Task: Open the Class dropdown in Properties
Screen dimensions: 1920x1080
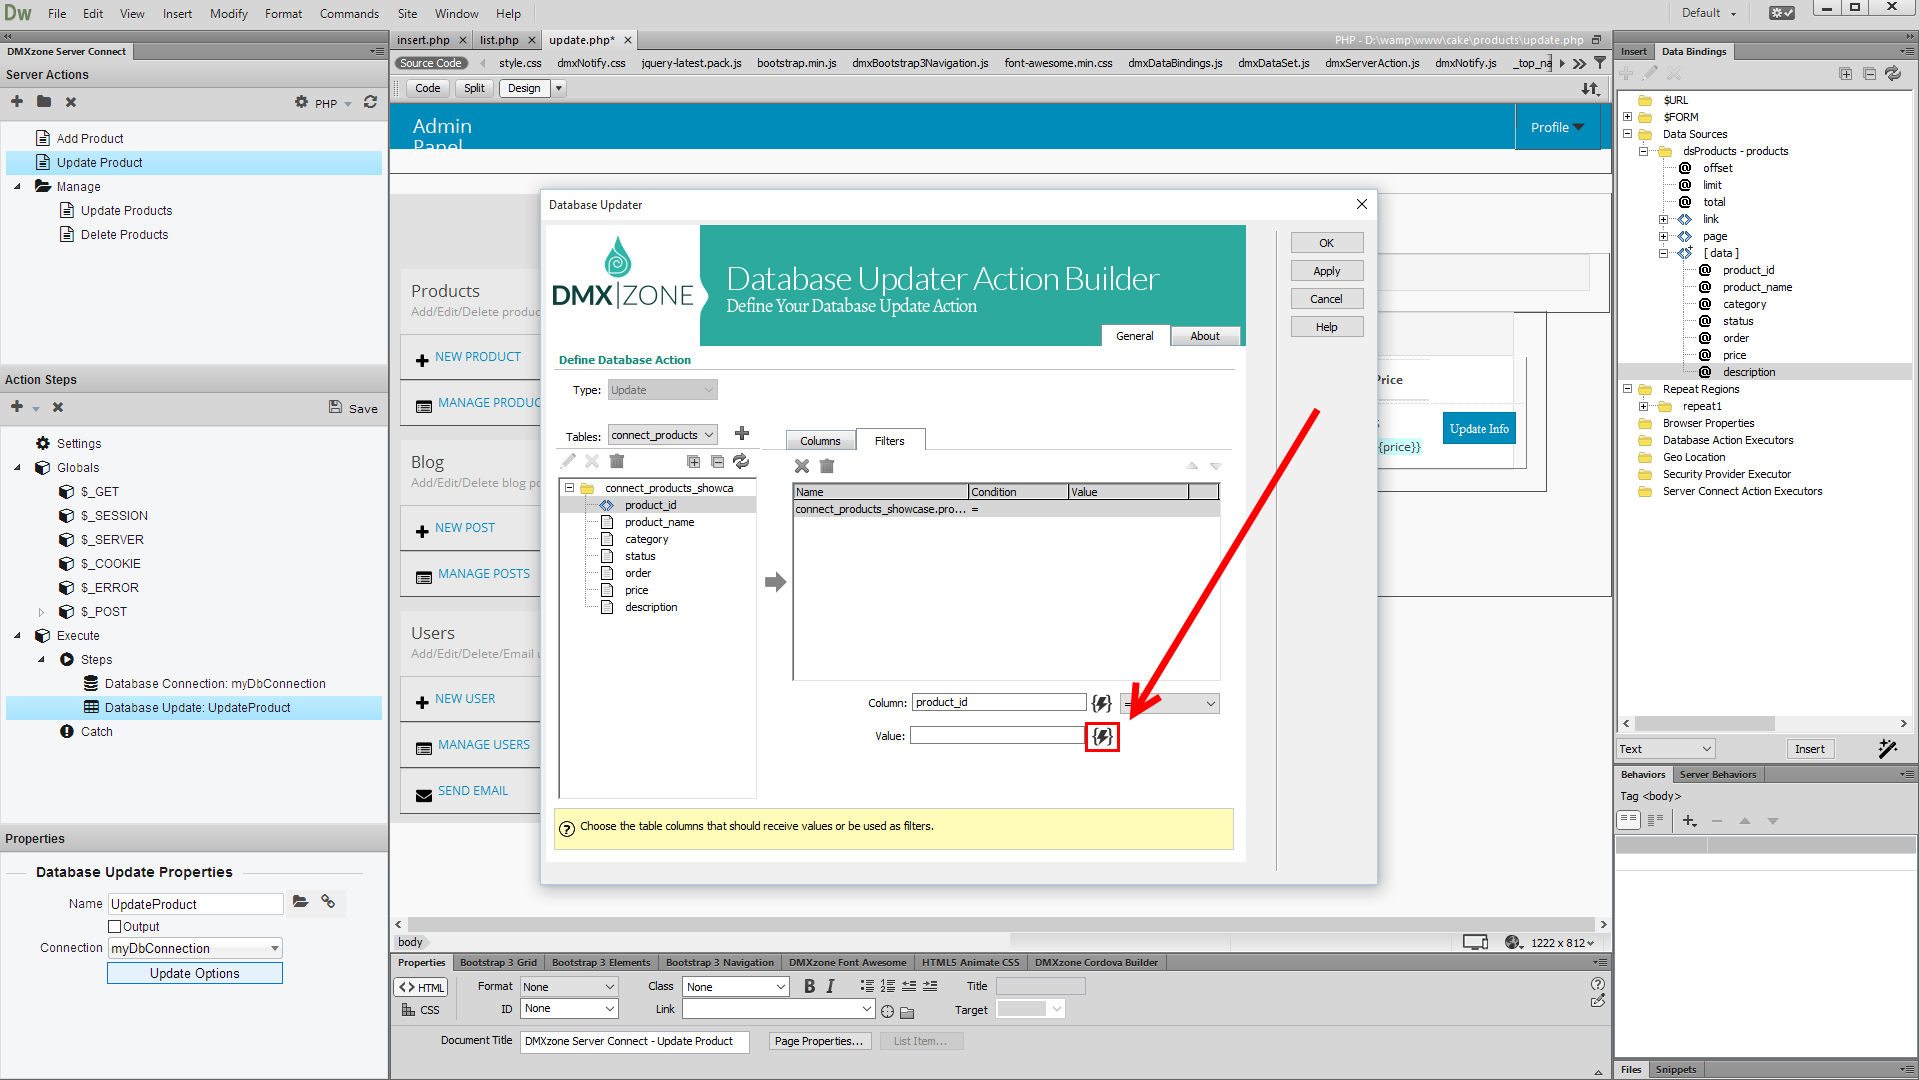Action: click(737, 987)
